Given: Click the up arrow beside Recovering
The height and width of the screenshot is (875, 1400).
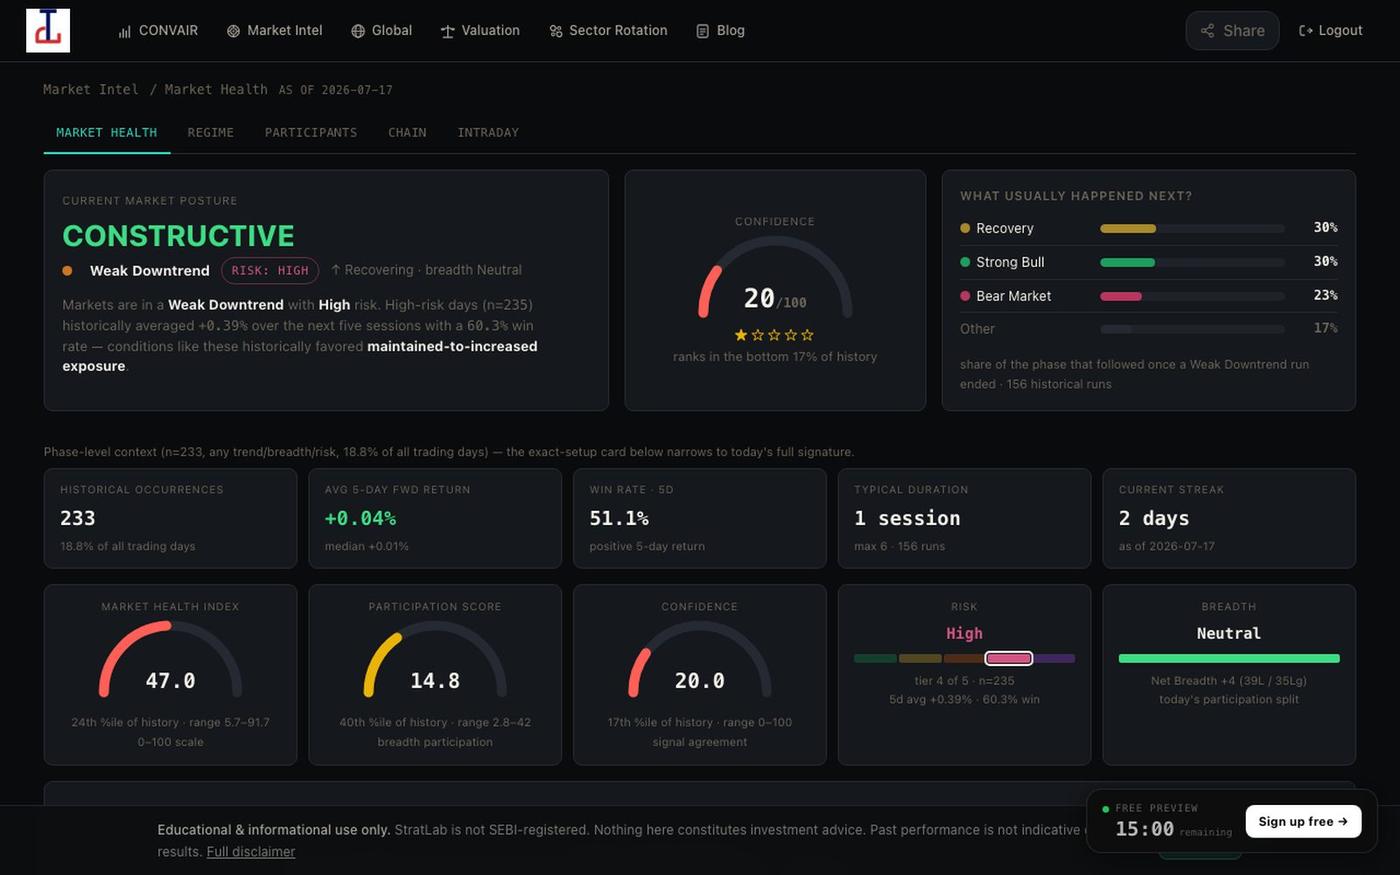Looking at the screenshot, I should tap(336, 270).
